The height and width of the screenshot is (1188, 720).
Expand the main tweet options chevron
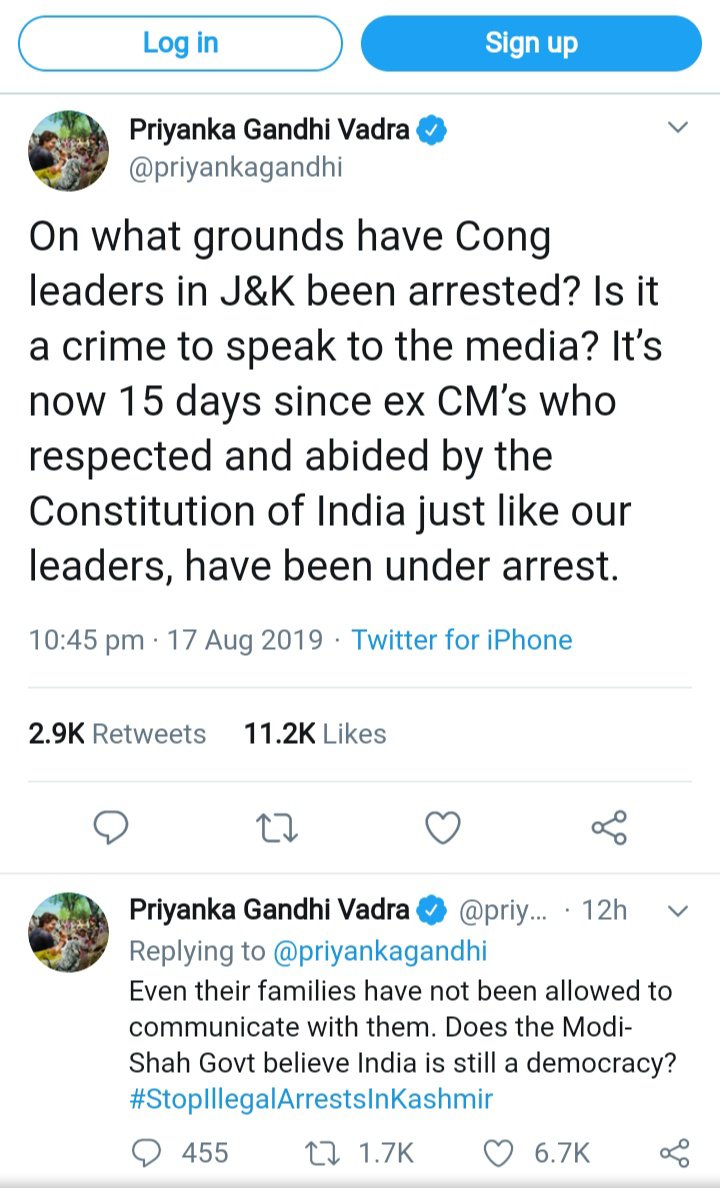(678, 128)
